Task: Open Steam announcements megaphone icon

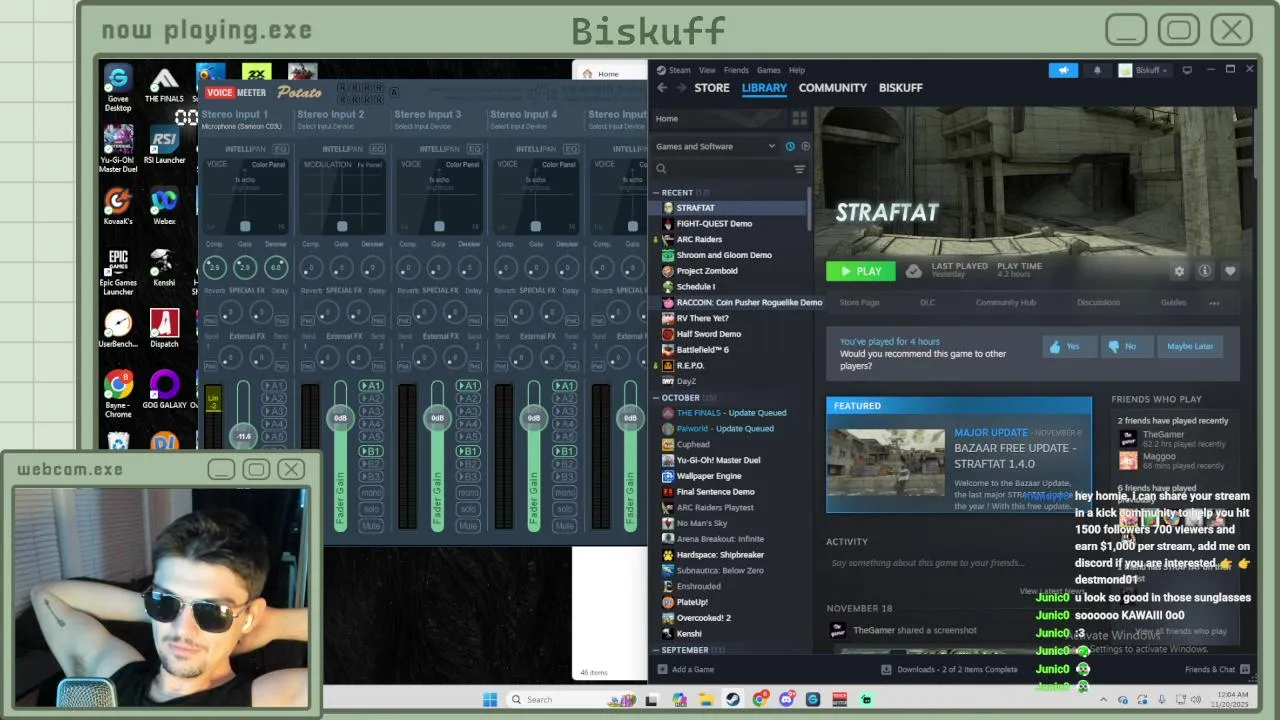Action: tap(1063, 70)
